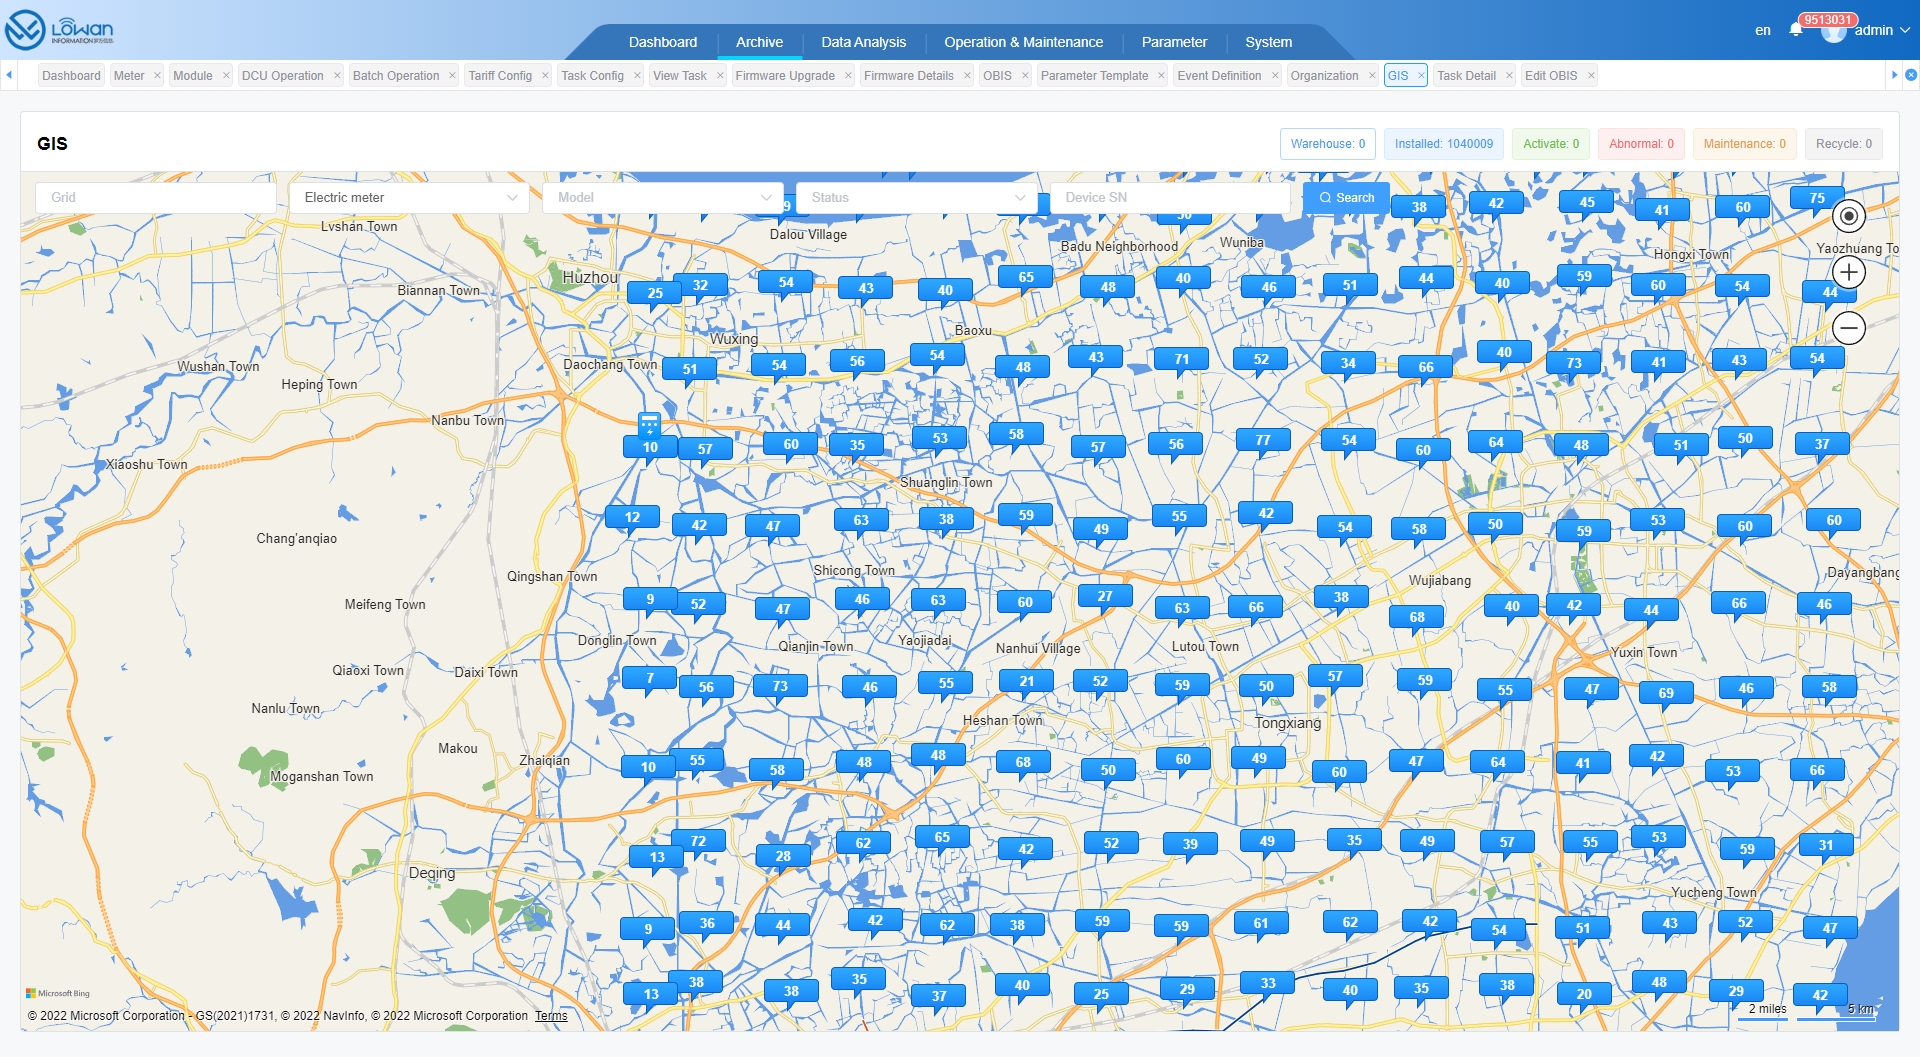Switch language via en selector

click(1763, 30)
